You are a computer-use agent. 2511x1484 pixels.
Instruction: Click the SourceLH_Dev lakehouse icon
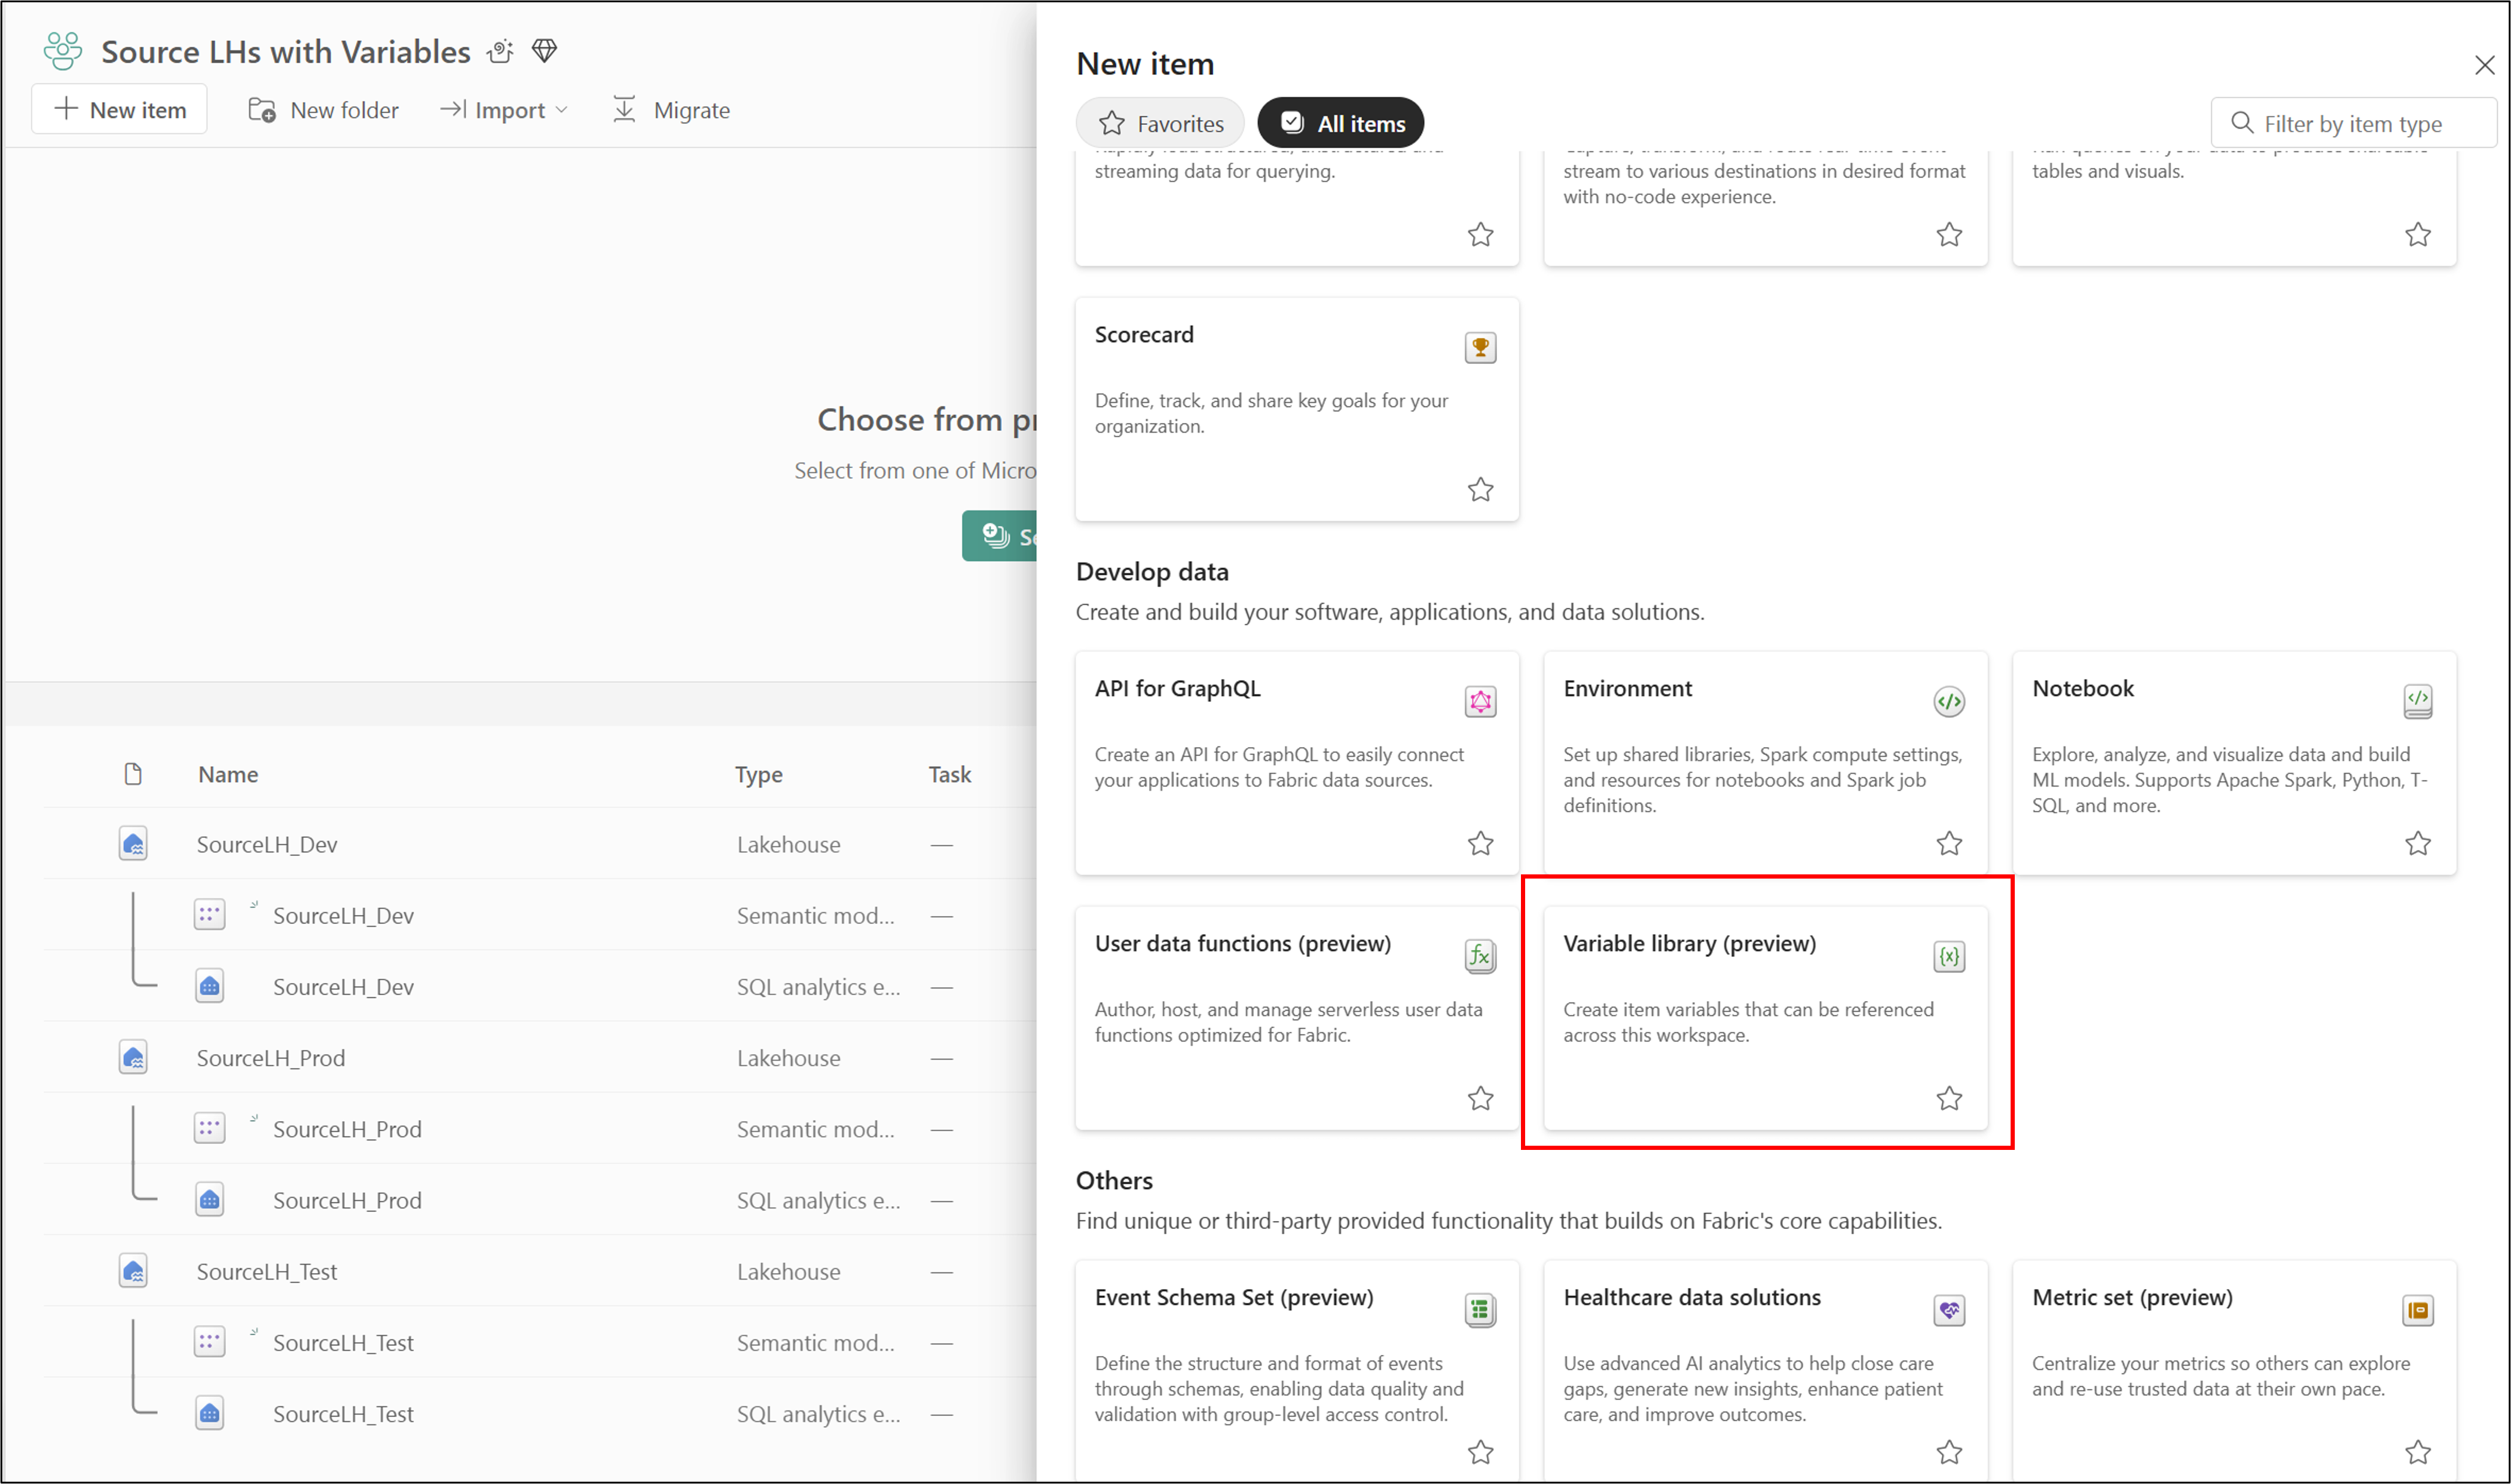133,844
